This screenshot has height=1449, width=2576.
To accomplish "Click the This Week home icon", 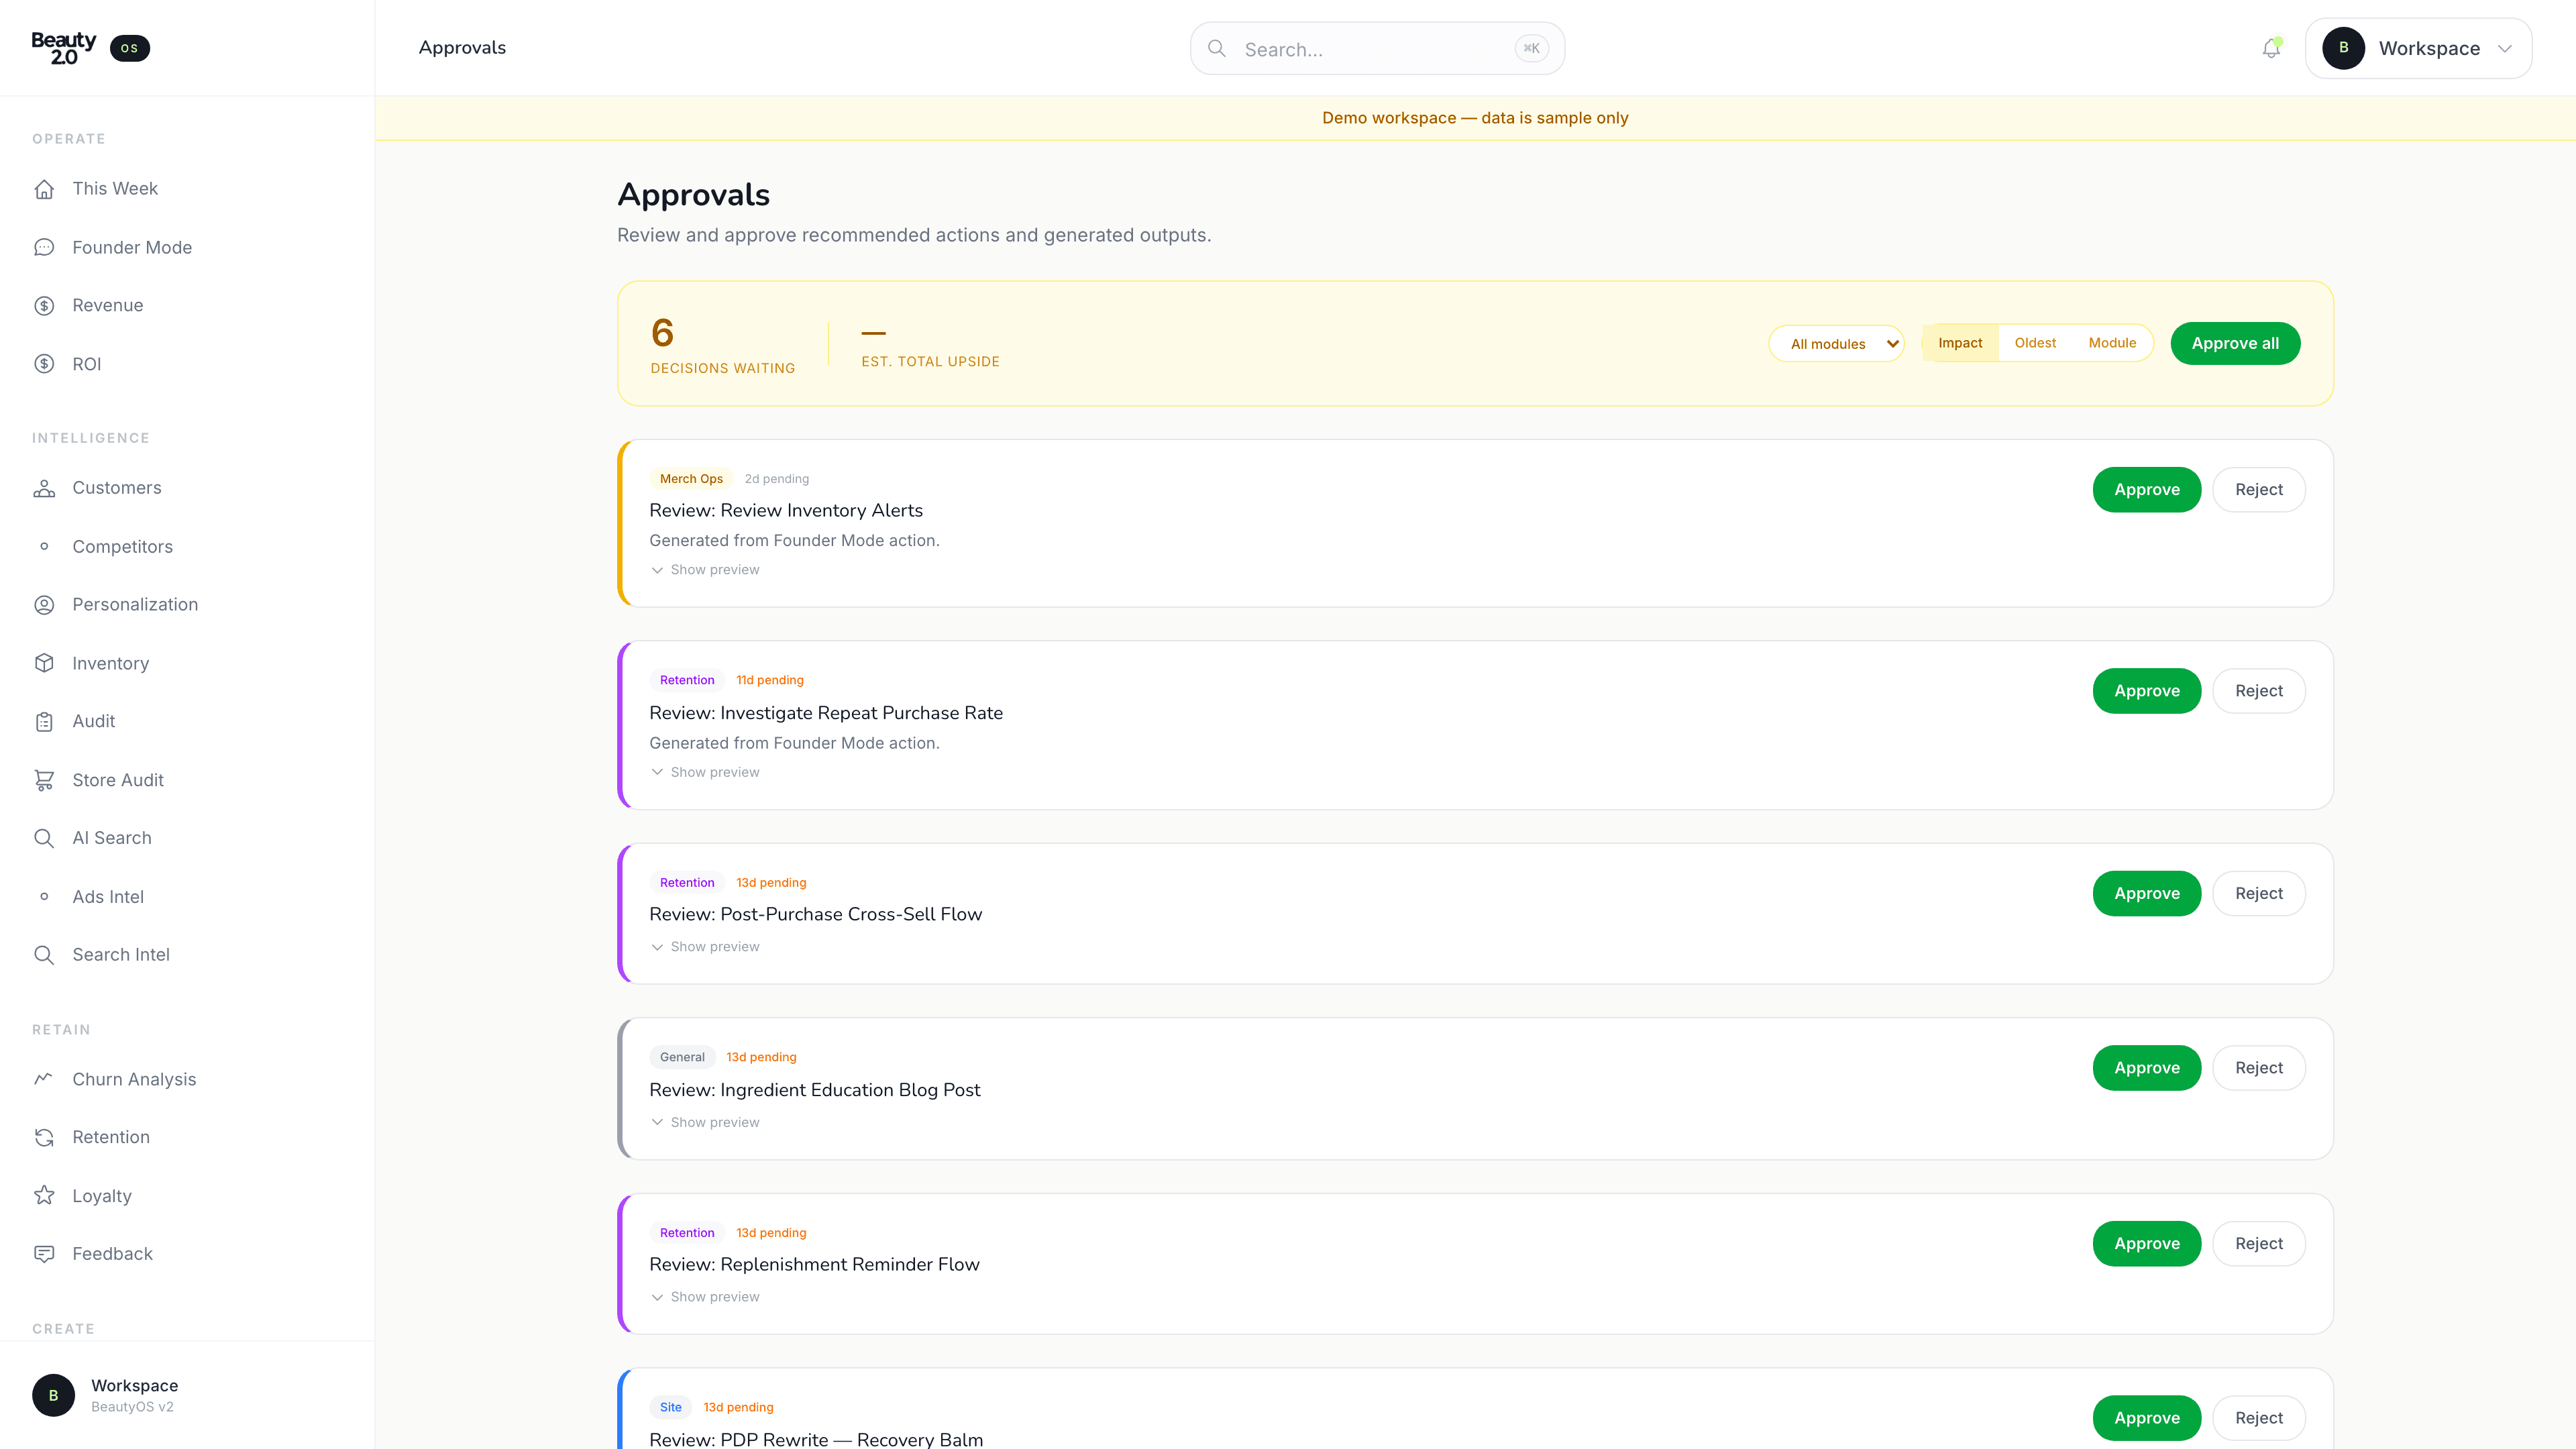I will click(44, 189).
